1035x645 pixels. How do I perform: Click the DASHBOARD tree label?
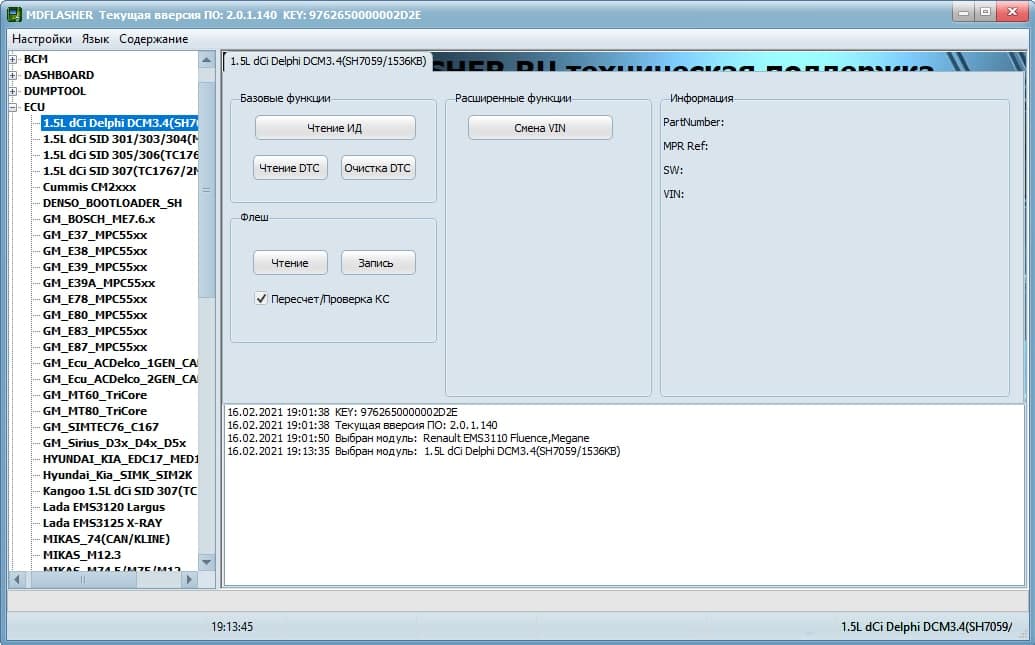pos(59,75)
